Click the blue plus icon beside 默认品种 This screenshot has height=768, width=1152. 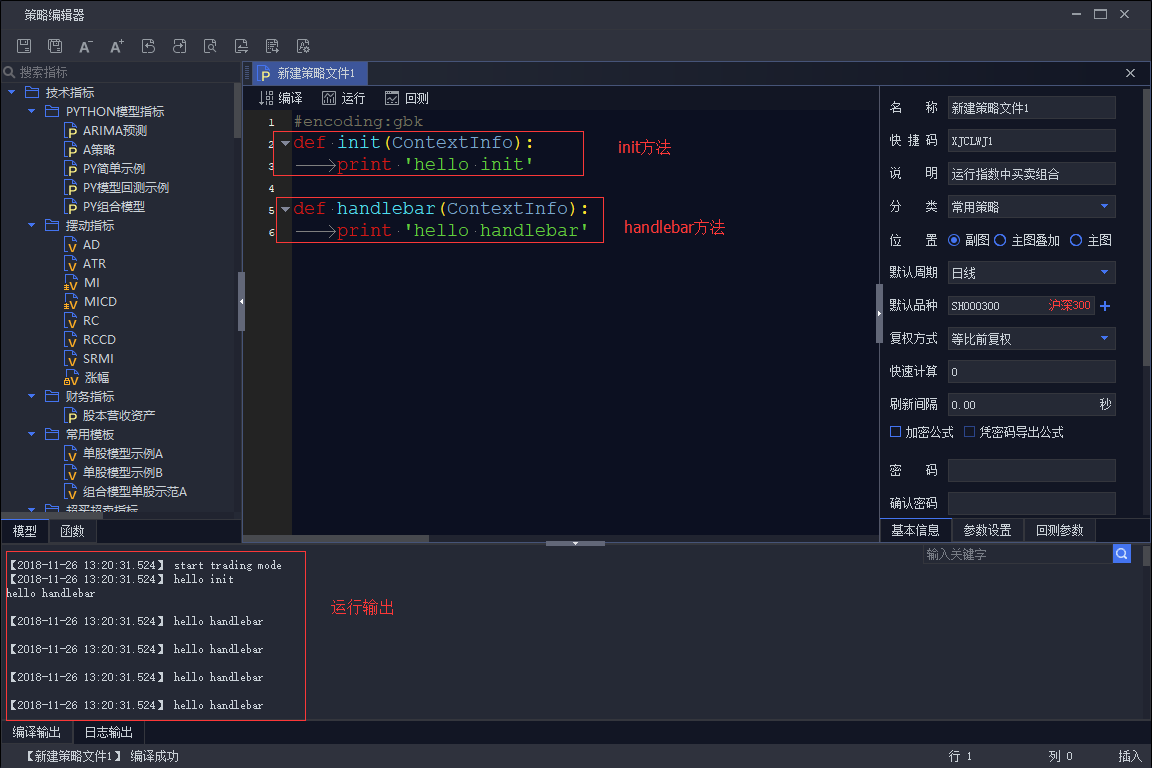(1105, 306)
